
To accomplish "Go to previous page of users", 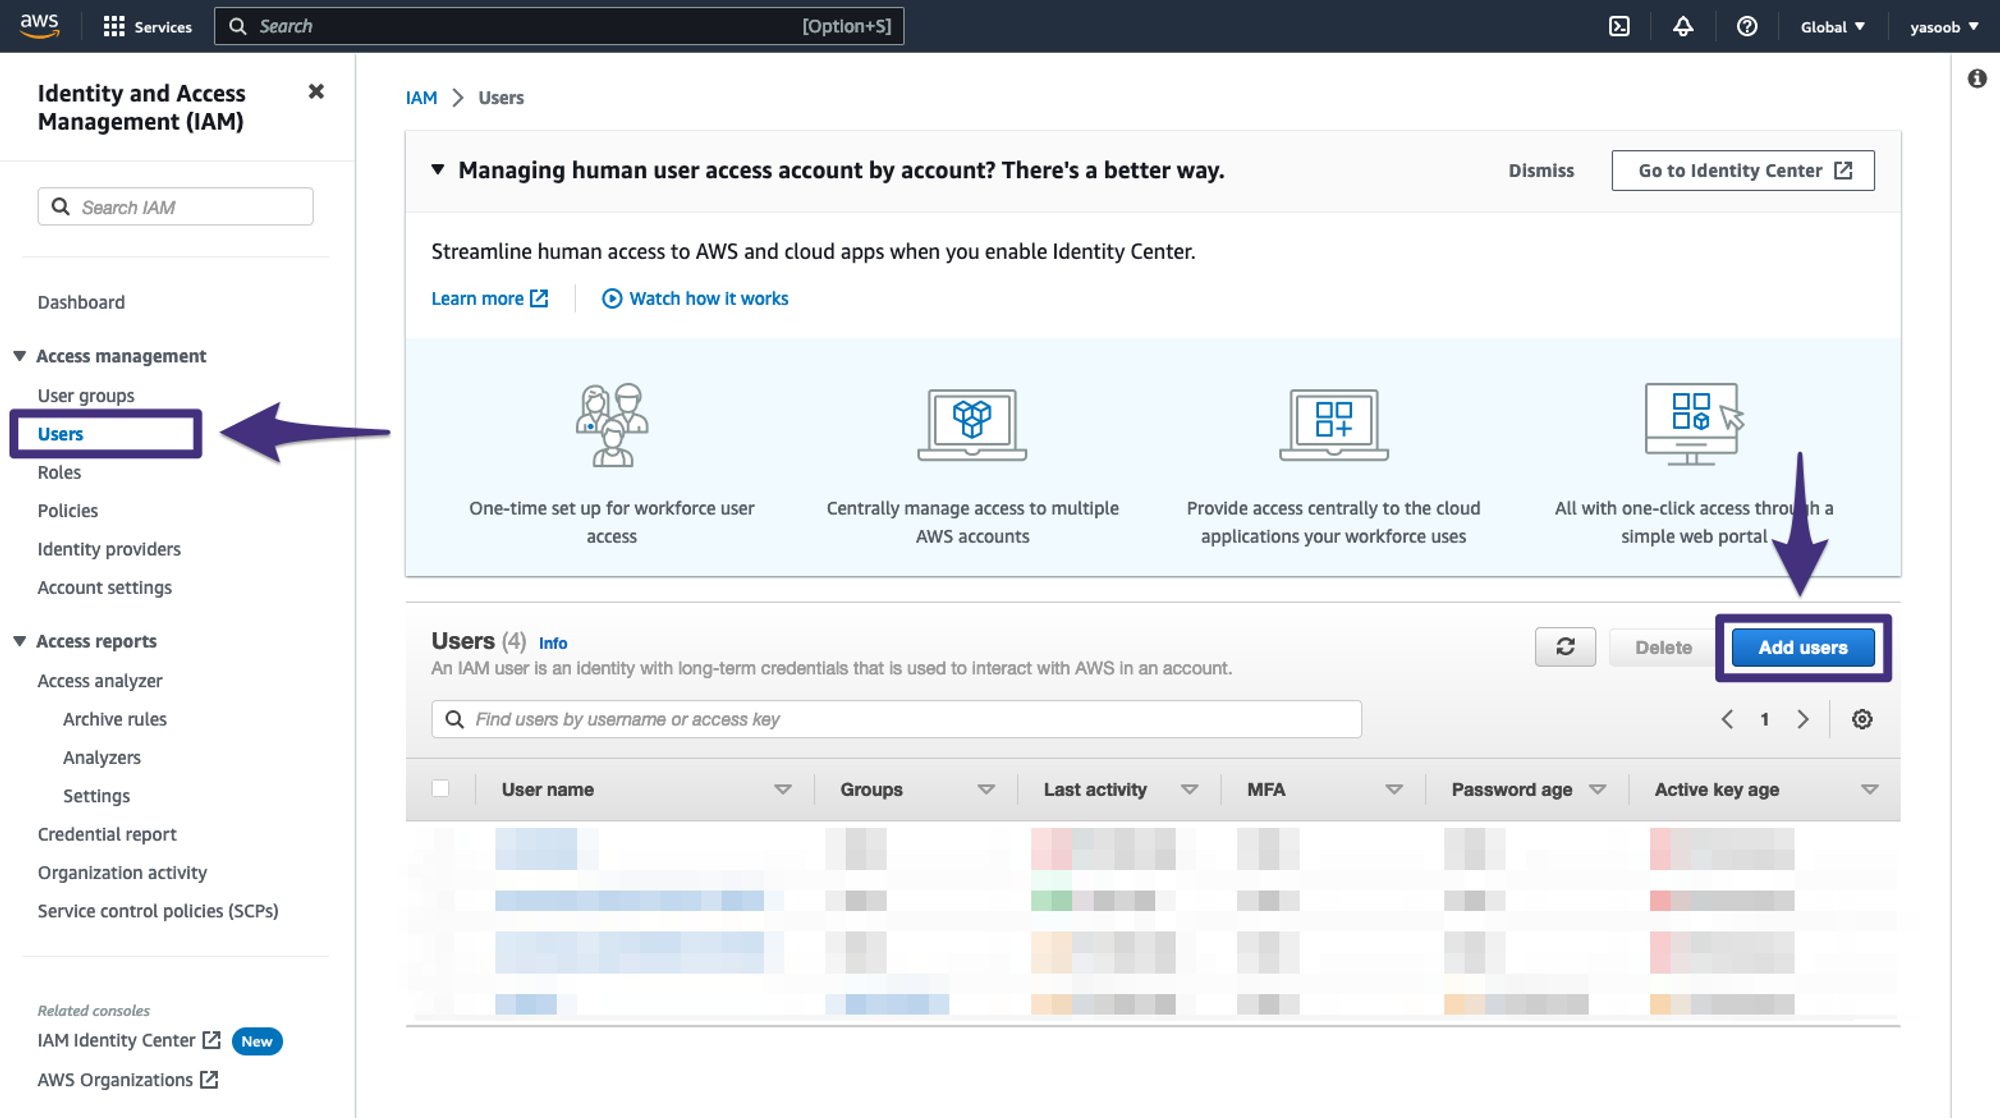I will [x=1727, y=719].
